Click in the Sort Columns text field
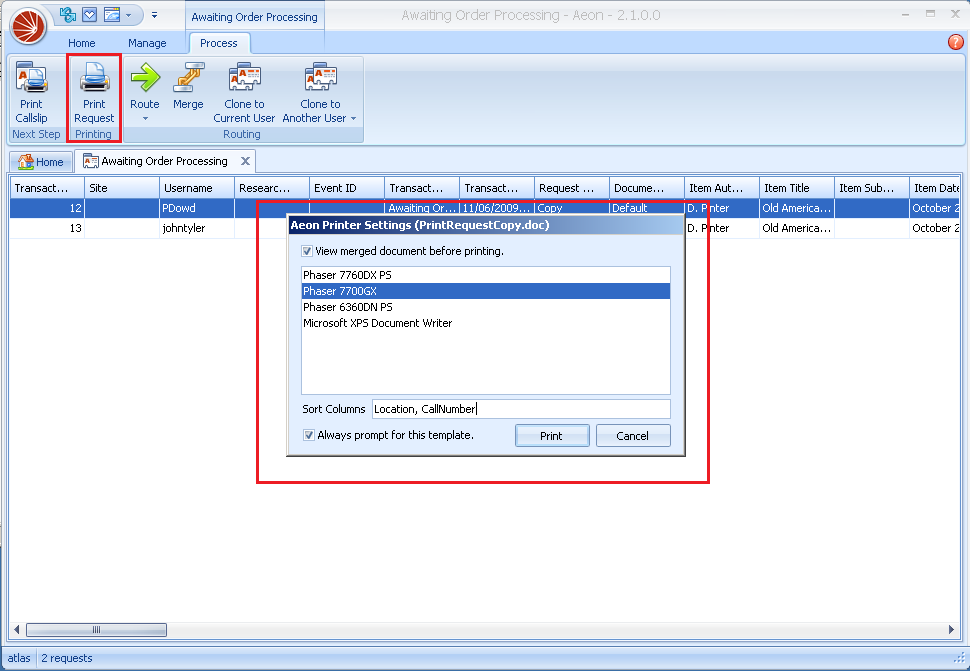 (x=520, y=408)
